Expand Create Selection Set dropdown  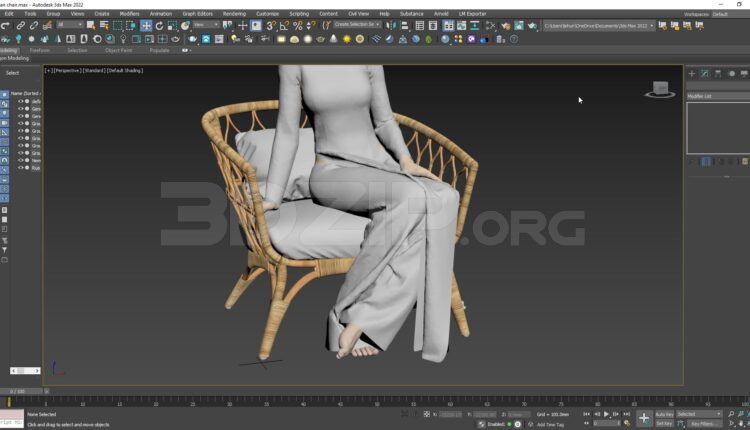click(357, 24)
